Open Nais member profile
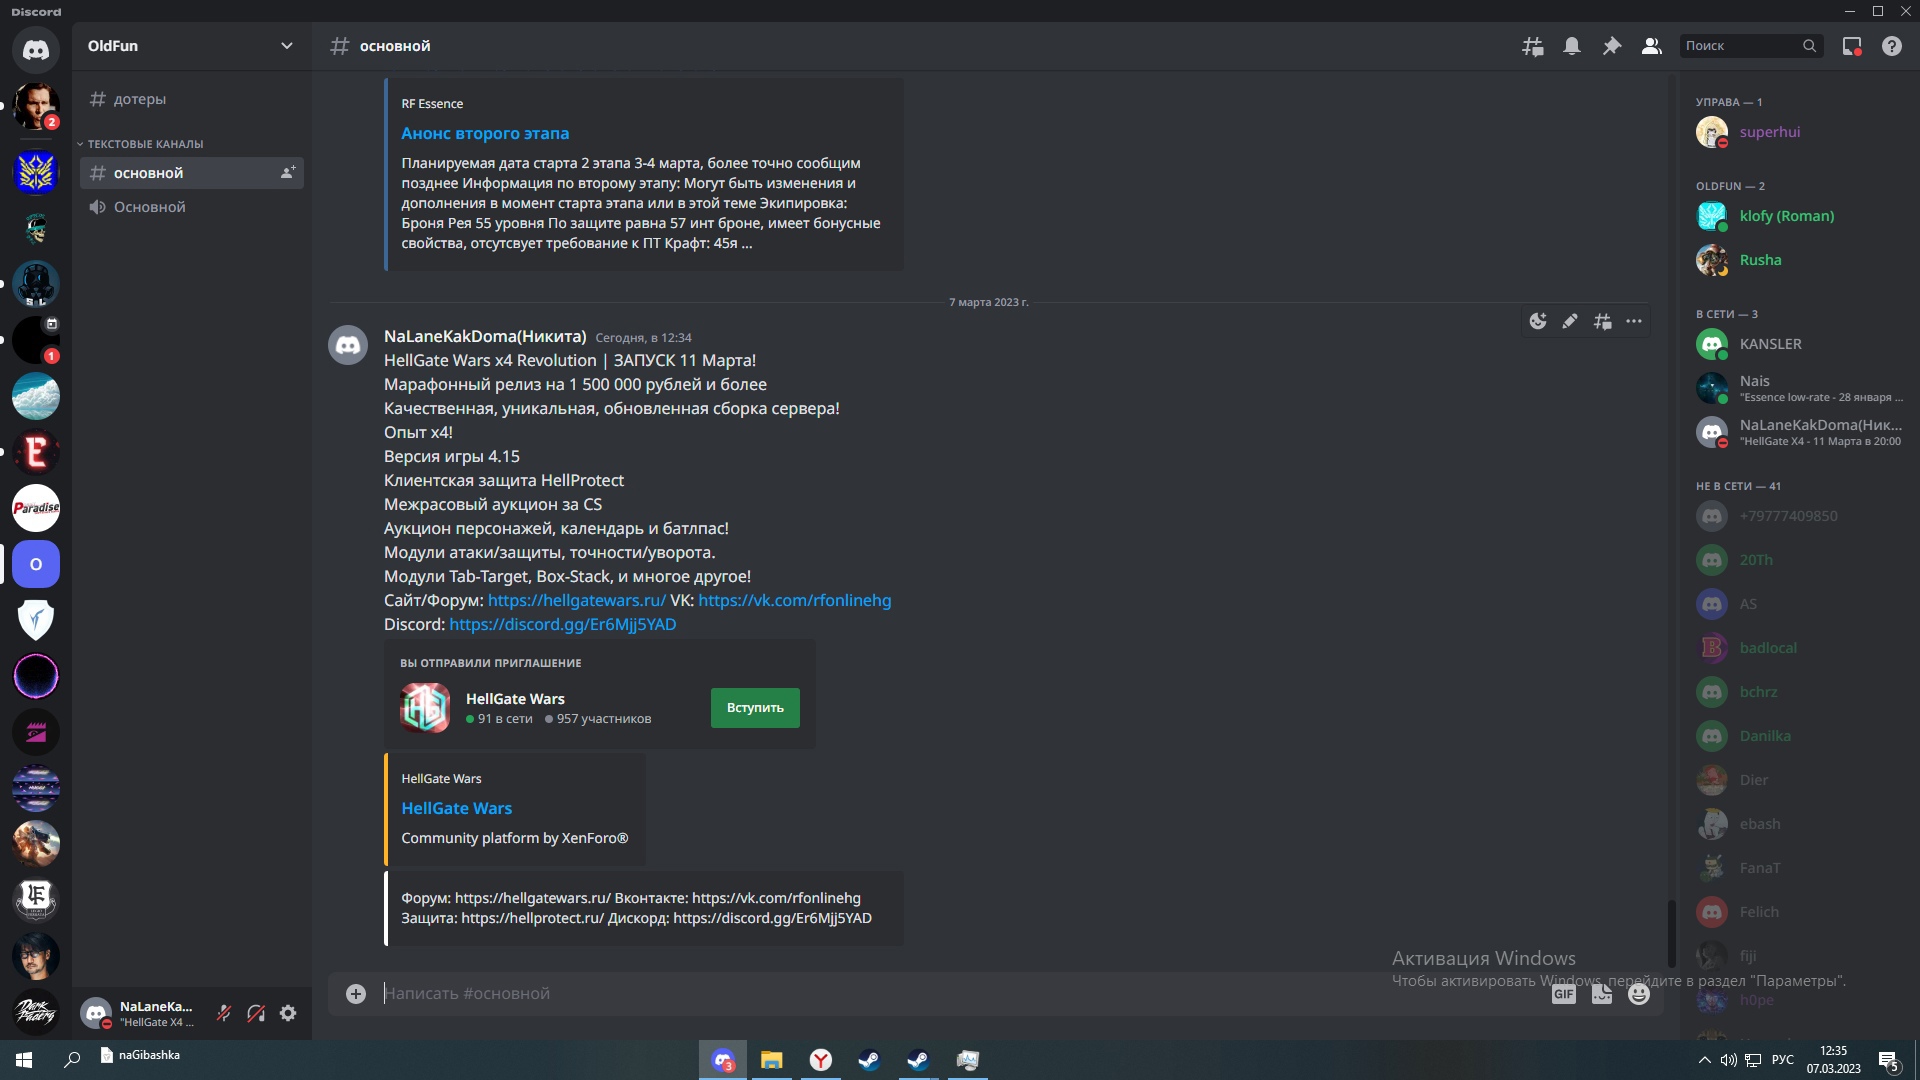The width and height of the screenshot is (1920, 1080). [1796, 388]
